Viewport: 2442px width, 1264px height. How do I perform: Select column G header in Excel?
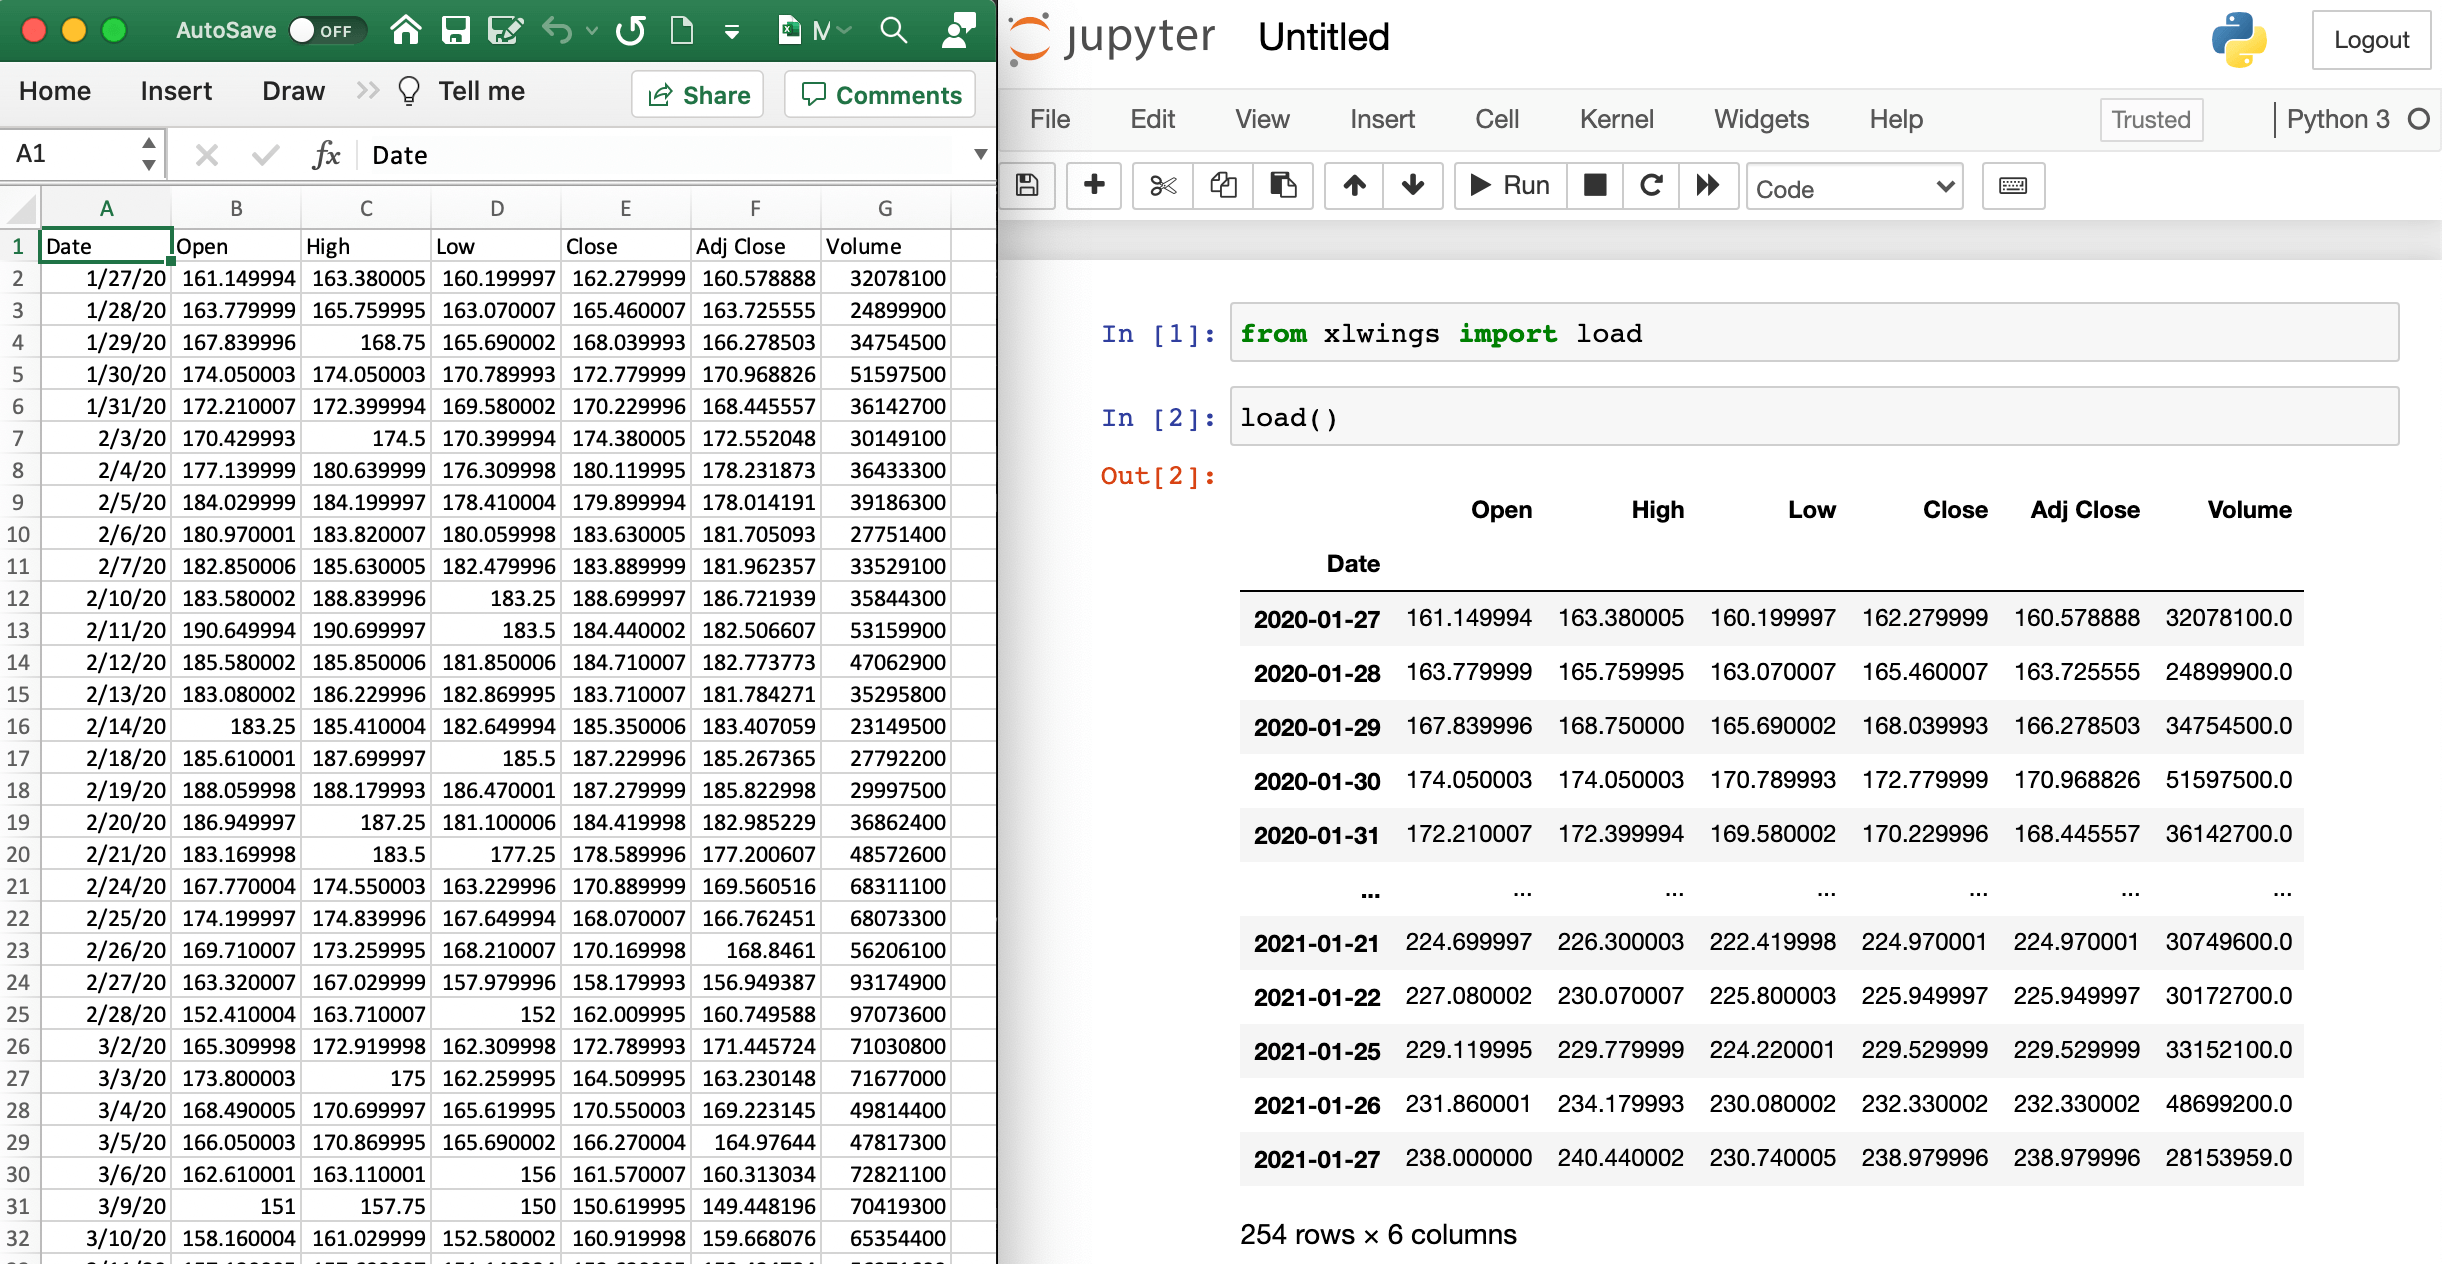pos(885,208)
